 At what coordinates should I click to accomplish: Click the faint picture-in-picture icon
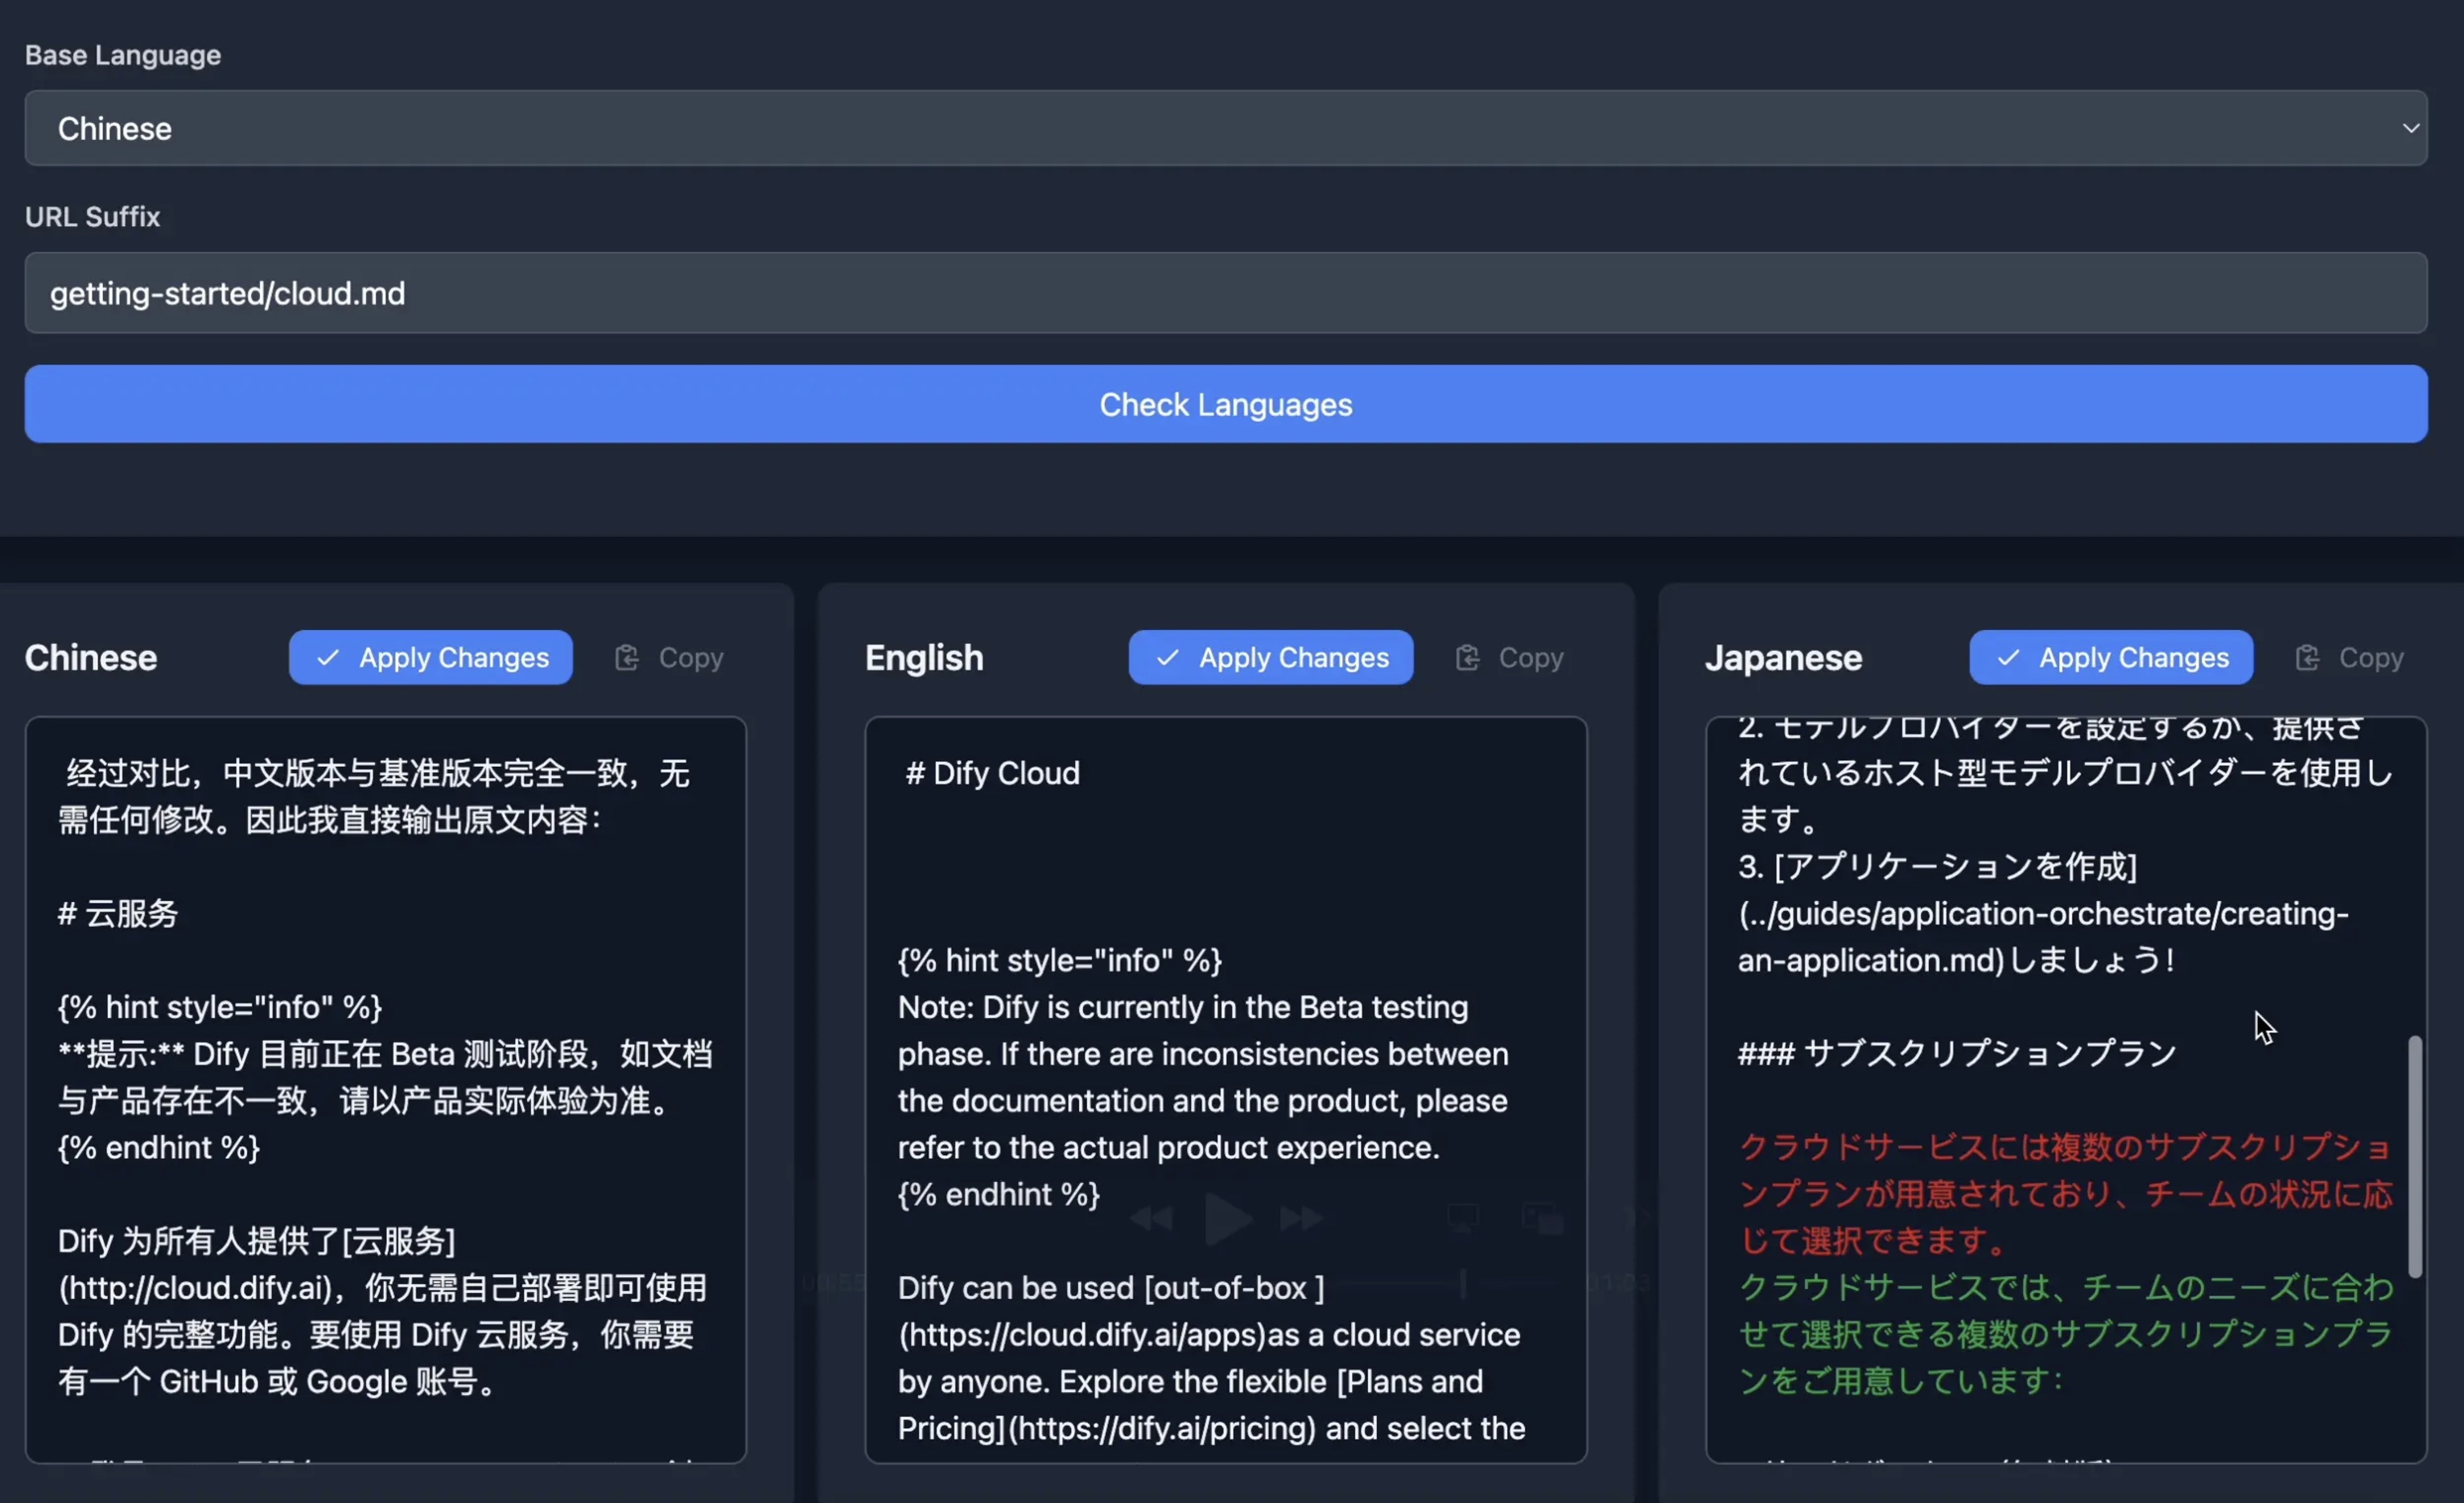(x=1543, y=1218)
